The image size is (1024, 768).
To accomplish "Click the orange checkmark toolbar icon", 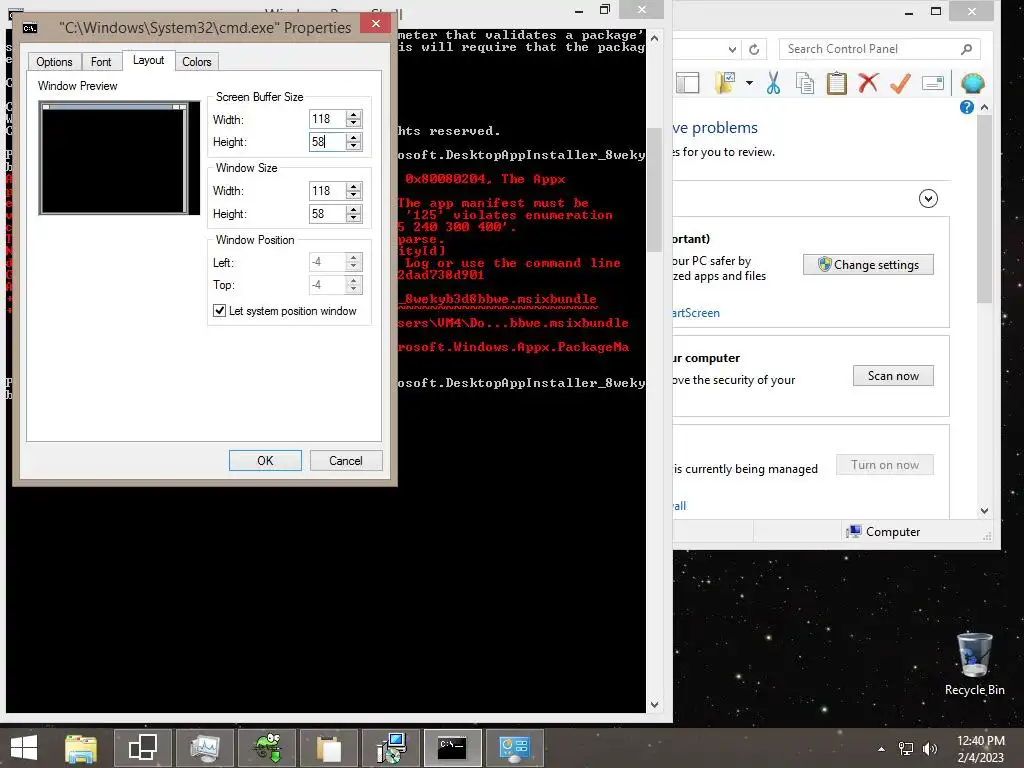I will point(900,83).
